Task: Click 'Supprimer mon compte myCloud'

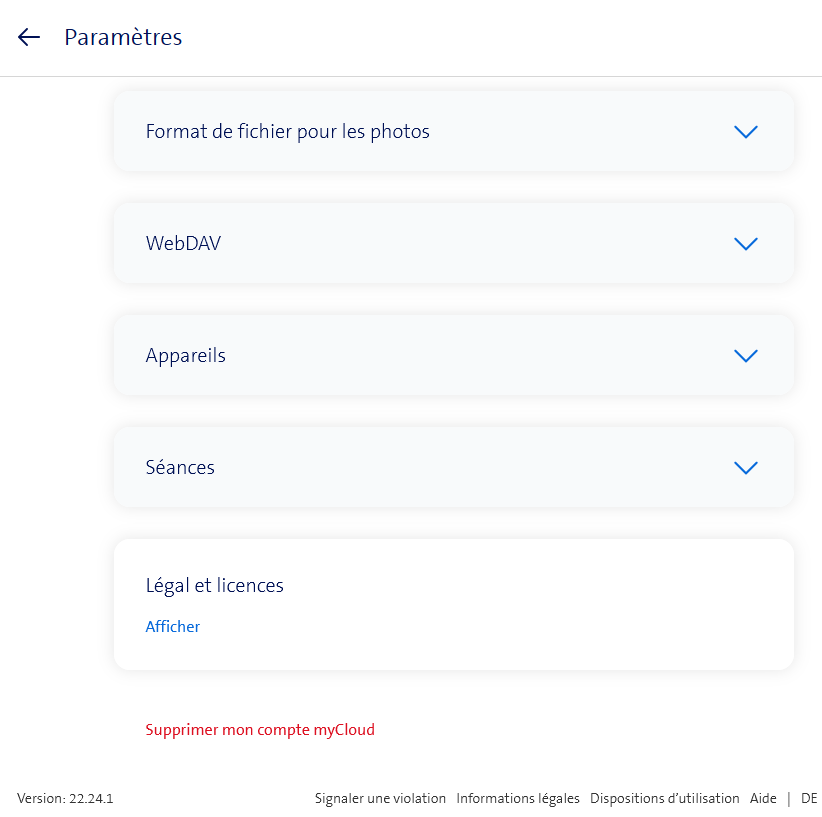Action: [260, 730]
